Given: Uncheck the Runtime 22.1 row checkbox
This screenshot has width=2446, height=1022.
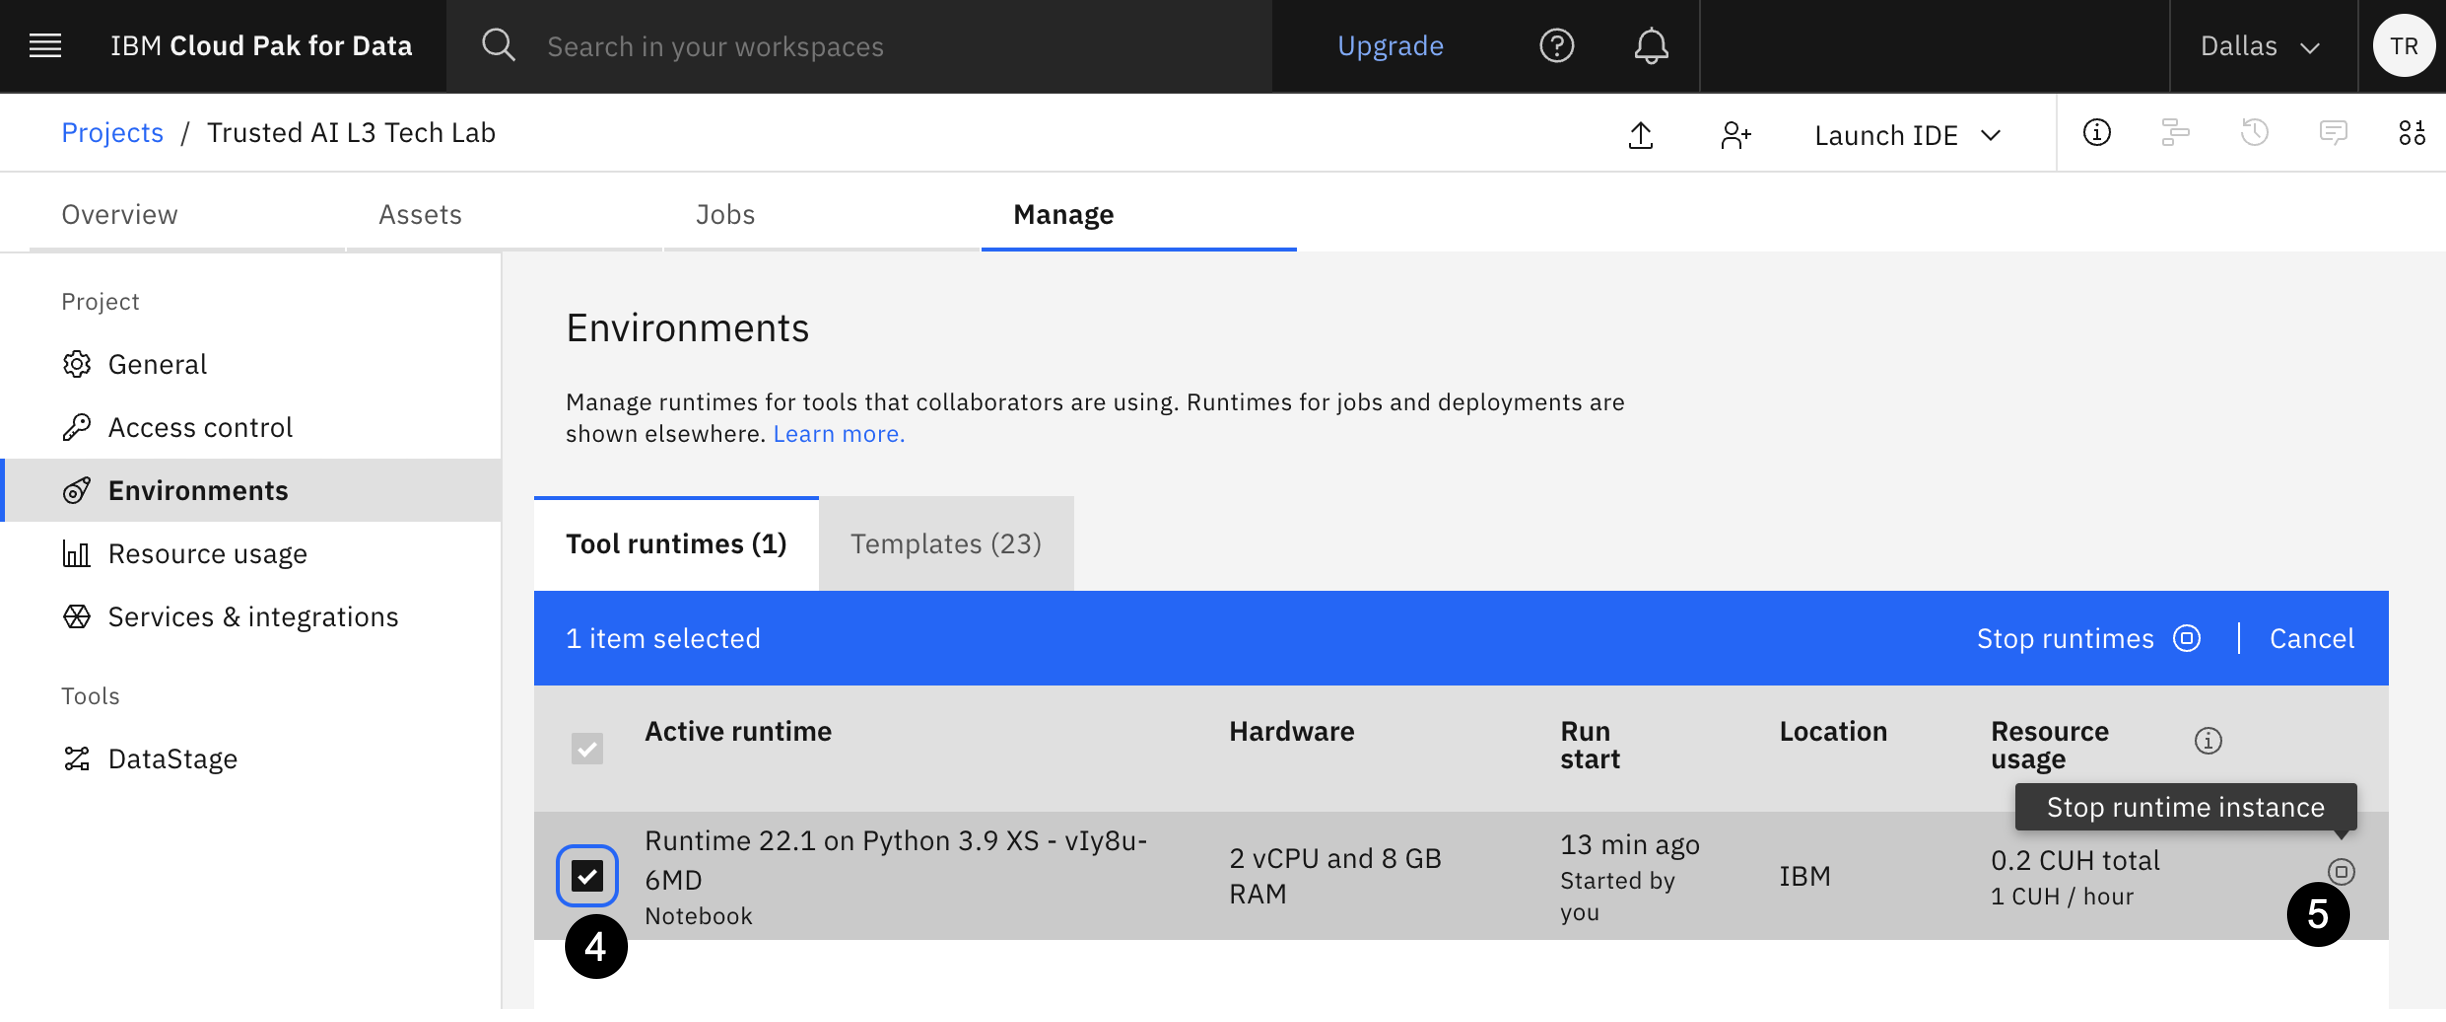Looking at the screenshot, I should click(587, 876).
